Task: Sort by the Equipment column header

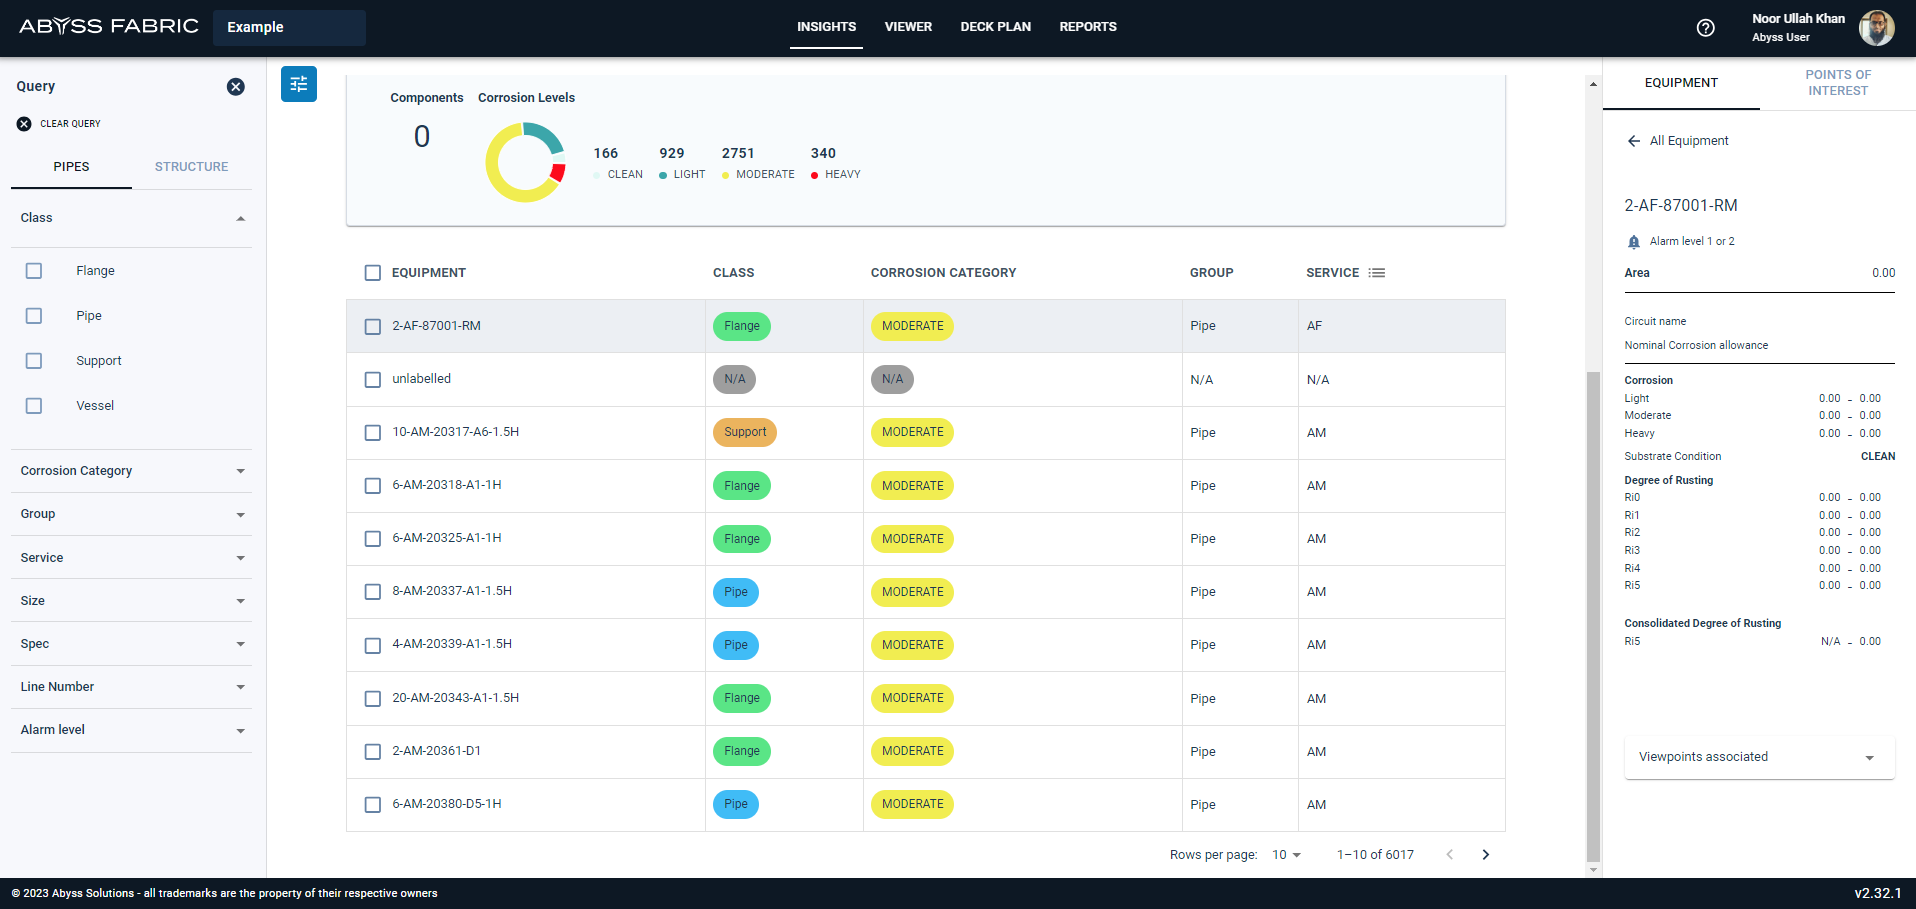Action: [x=429, y=273]
